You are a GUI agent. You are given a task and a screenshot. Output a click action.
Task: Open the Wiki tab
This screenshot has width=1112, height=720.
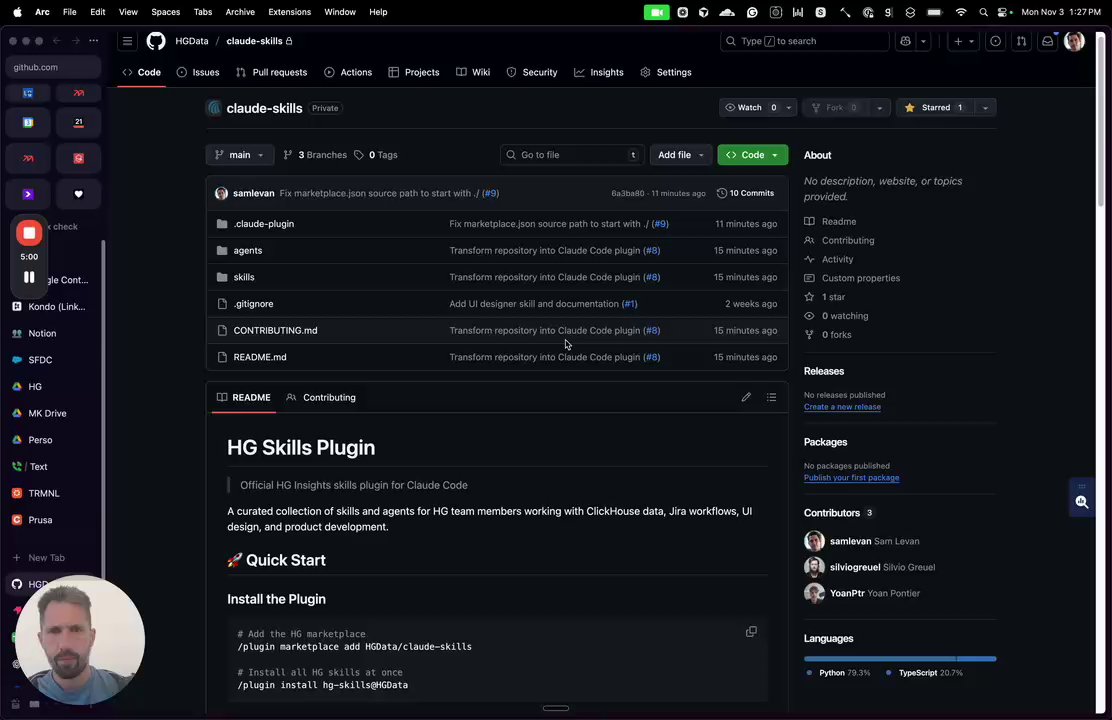point(473,72)
